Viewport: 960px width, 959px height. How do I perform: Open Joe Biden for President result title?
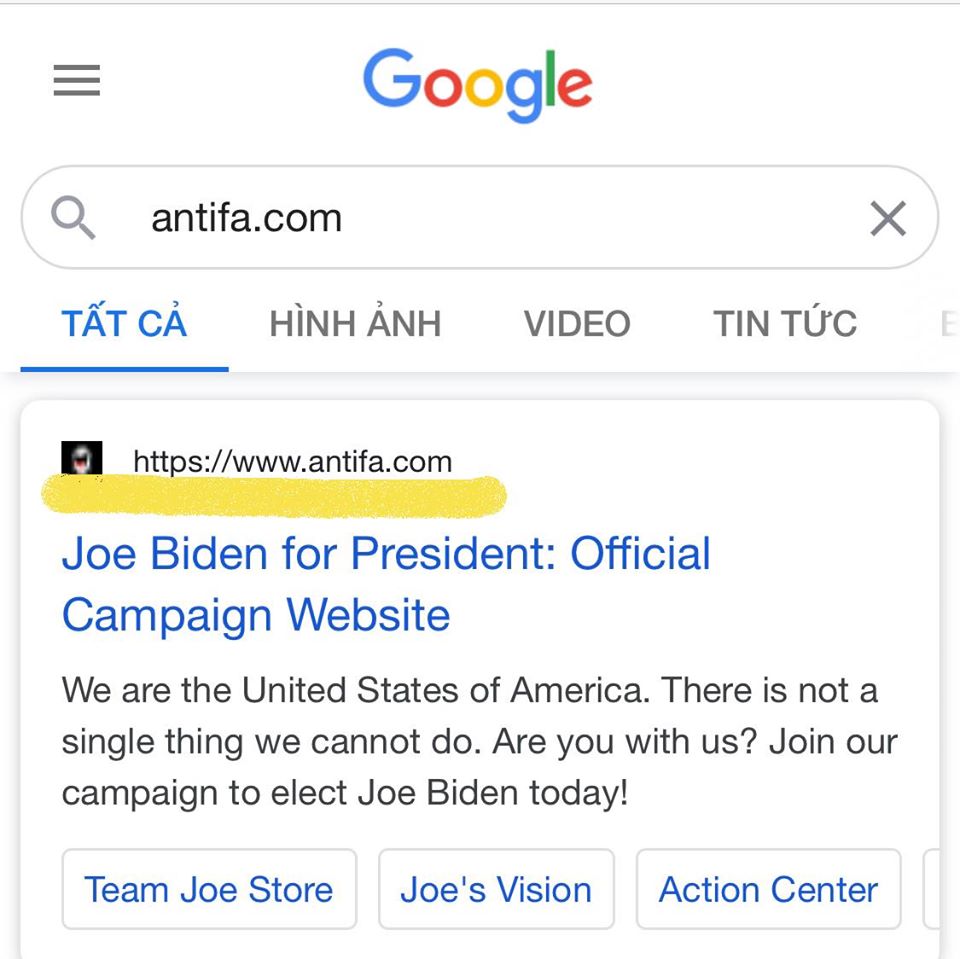tap(386, 584)
